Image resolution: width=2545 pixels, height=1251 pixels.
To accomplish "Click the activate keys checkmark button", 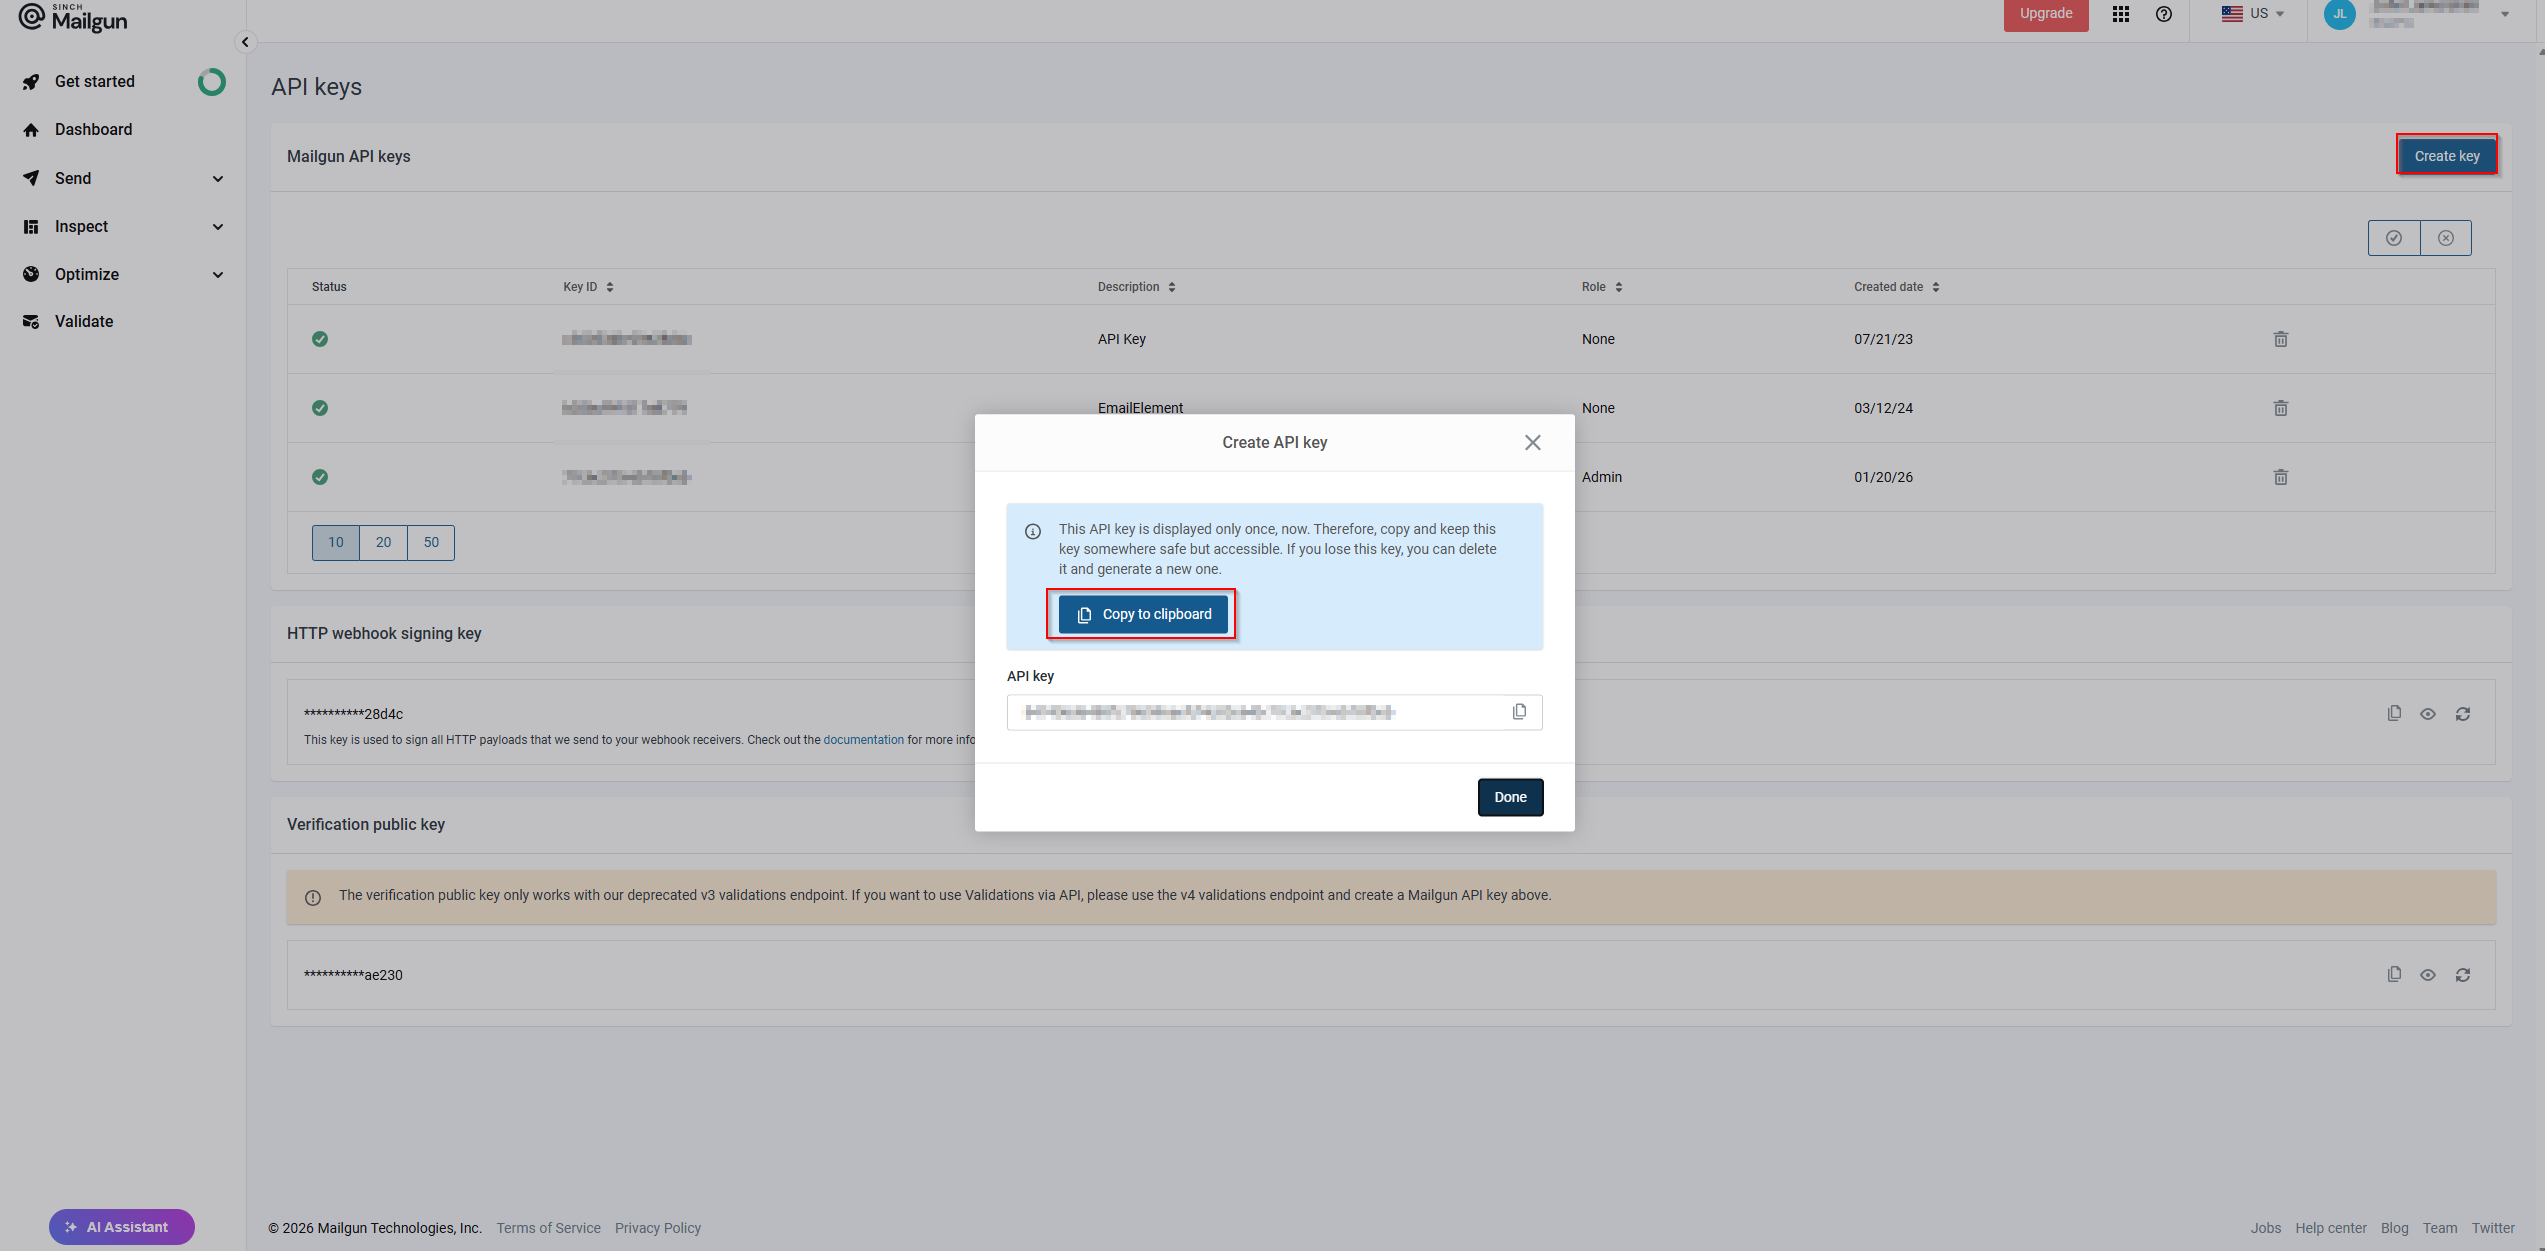I will pyautogui.click(x=2393, y=238).
